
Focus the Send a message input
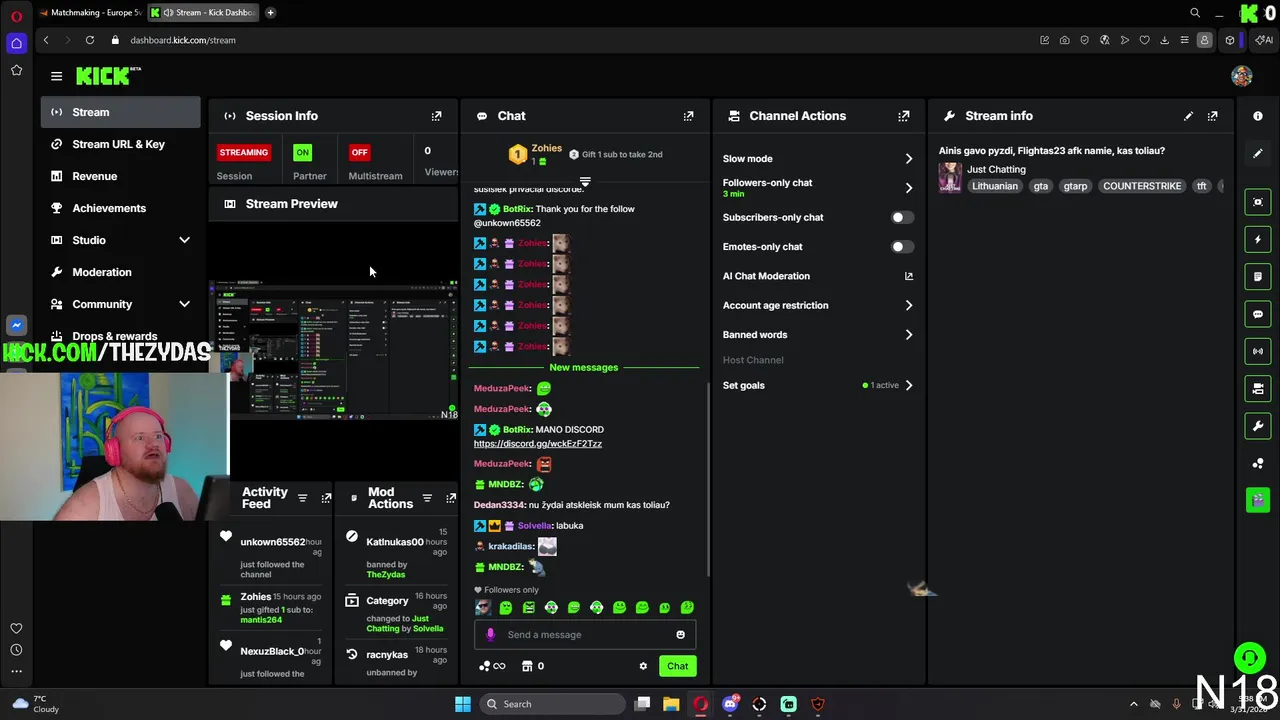(x=585, y=635)
